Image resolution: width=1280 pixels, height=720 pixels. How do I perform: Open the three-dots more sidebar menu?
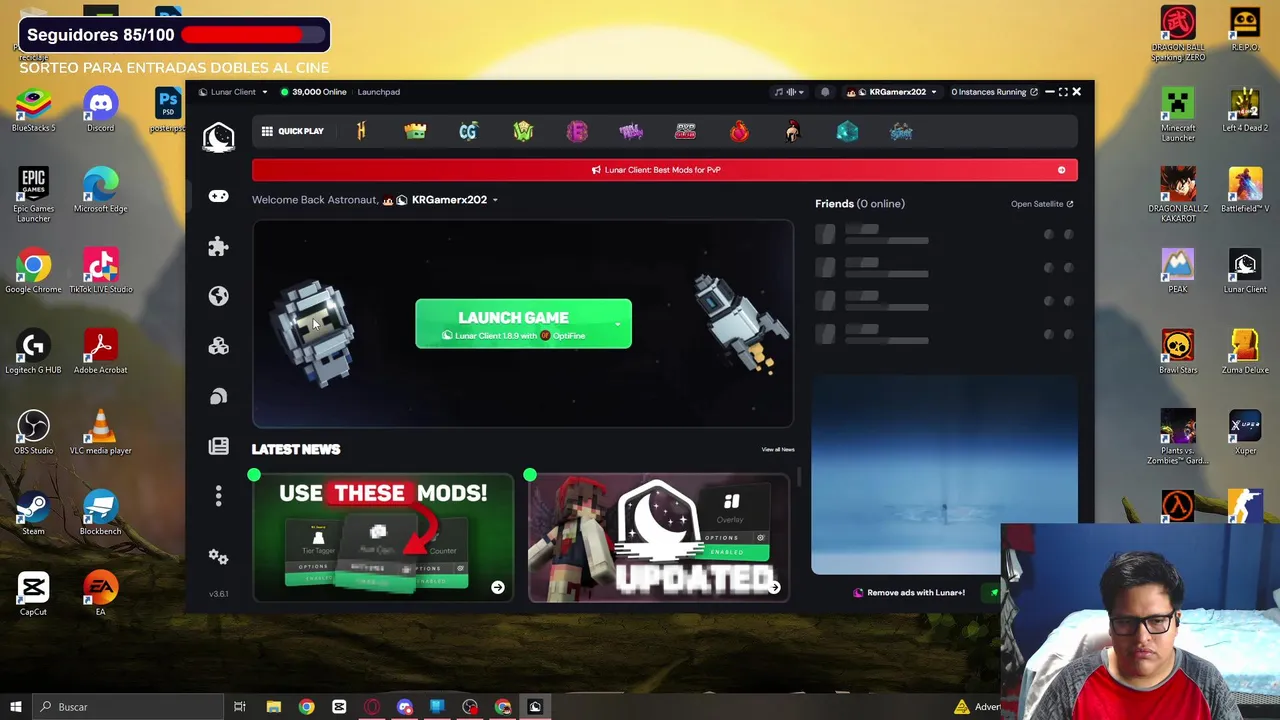point(218,496)
